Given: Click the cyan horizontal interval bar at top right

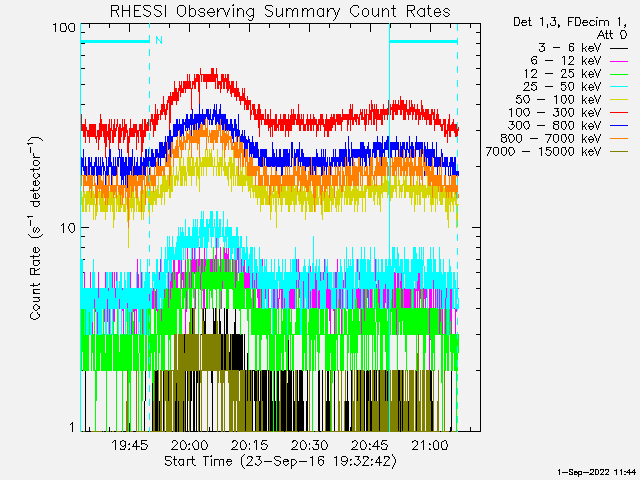Looking at the screenshot, I should [423, 41].
